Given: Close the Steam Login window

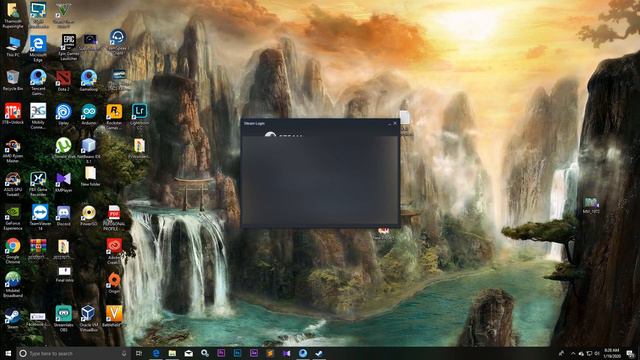Looking at the screenshot, I should point(395,123).
